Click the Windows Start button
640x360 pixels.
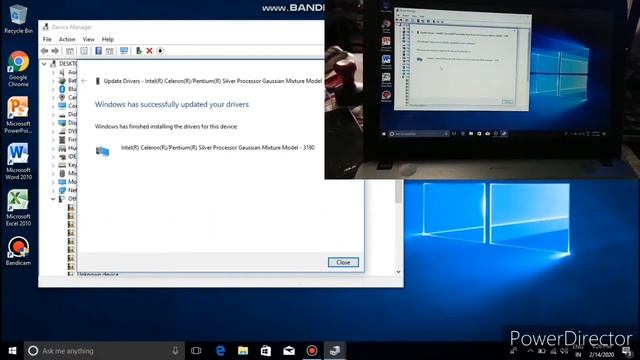(x=12, y=351)
